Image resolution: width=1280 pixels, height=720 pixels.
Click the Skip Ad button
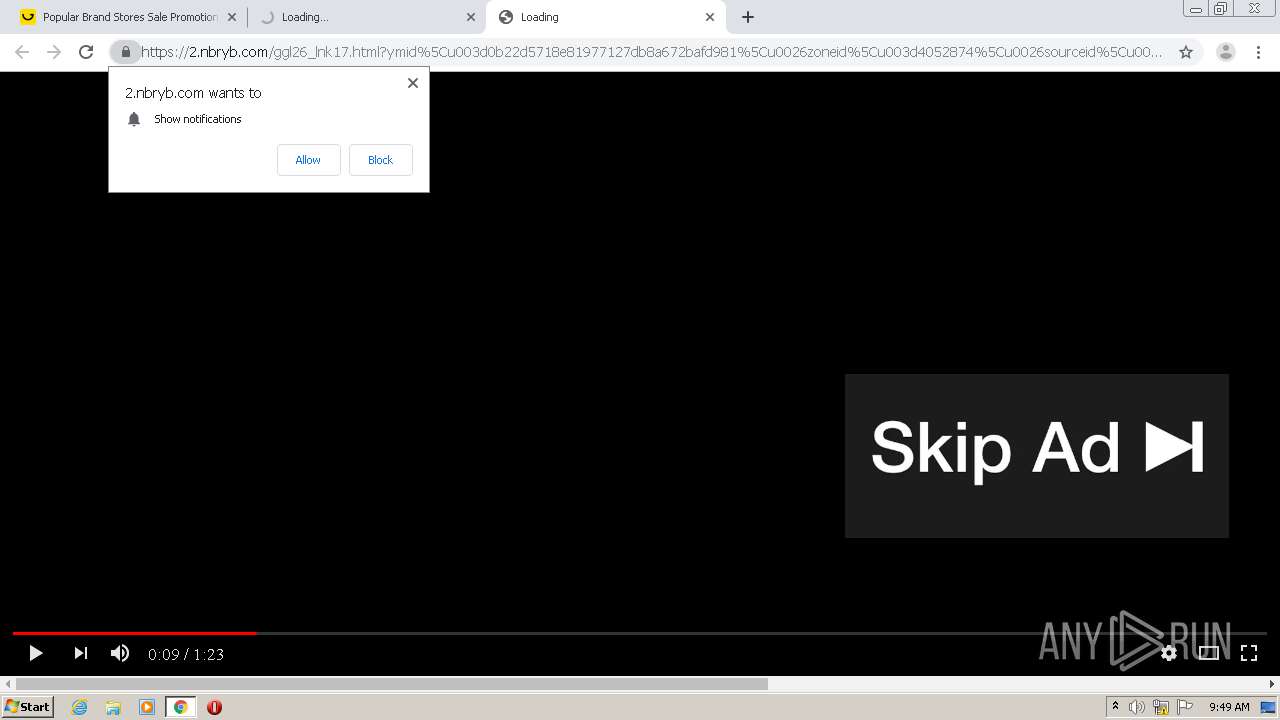(1036, 456)
